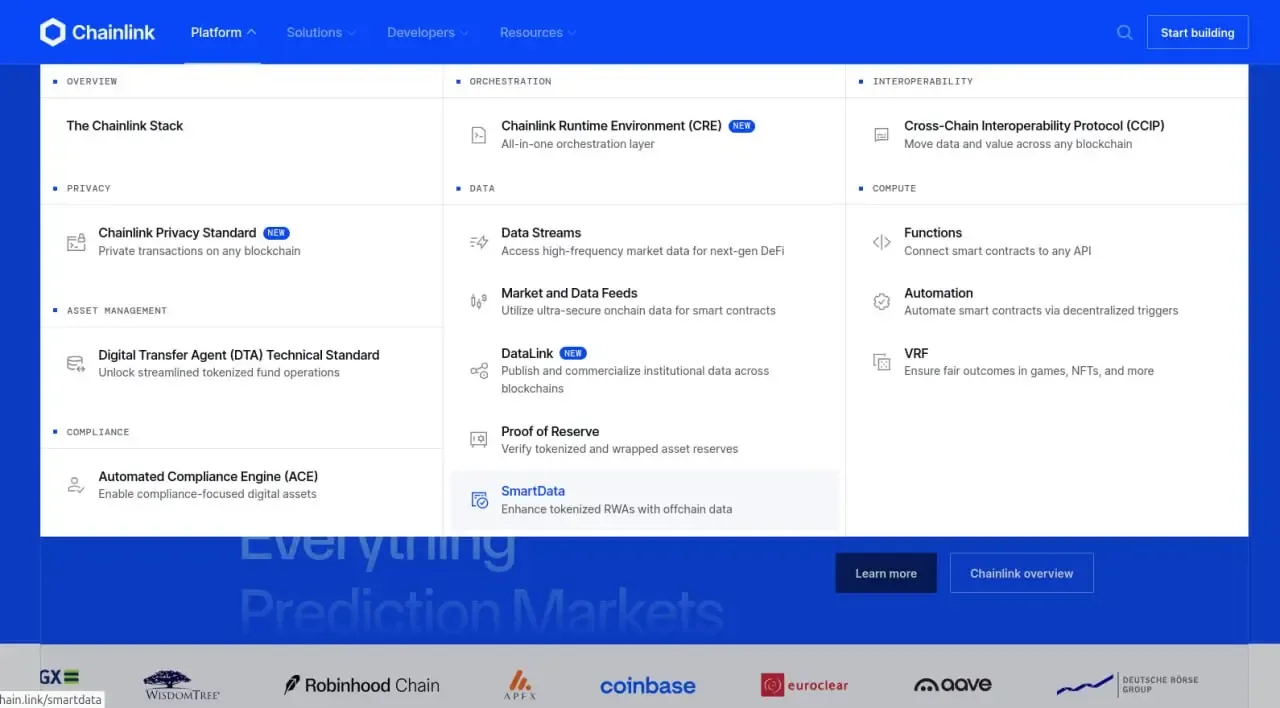Click the euroclear partner logo
The height and width of the screenshot is (708, 1280).
[804, 685]
